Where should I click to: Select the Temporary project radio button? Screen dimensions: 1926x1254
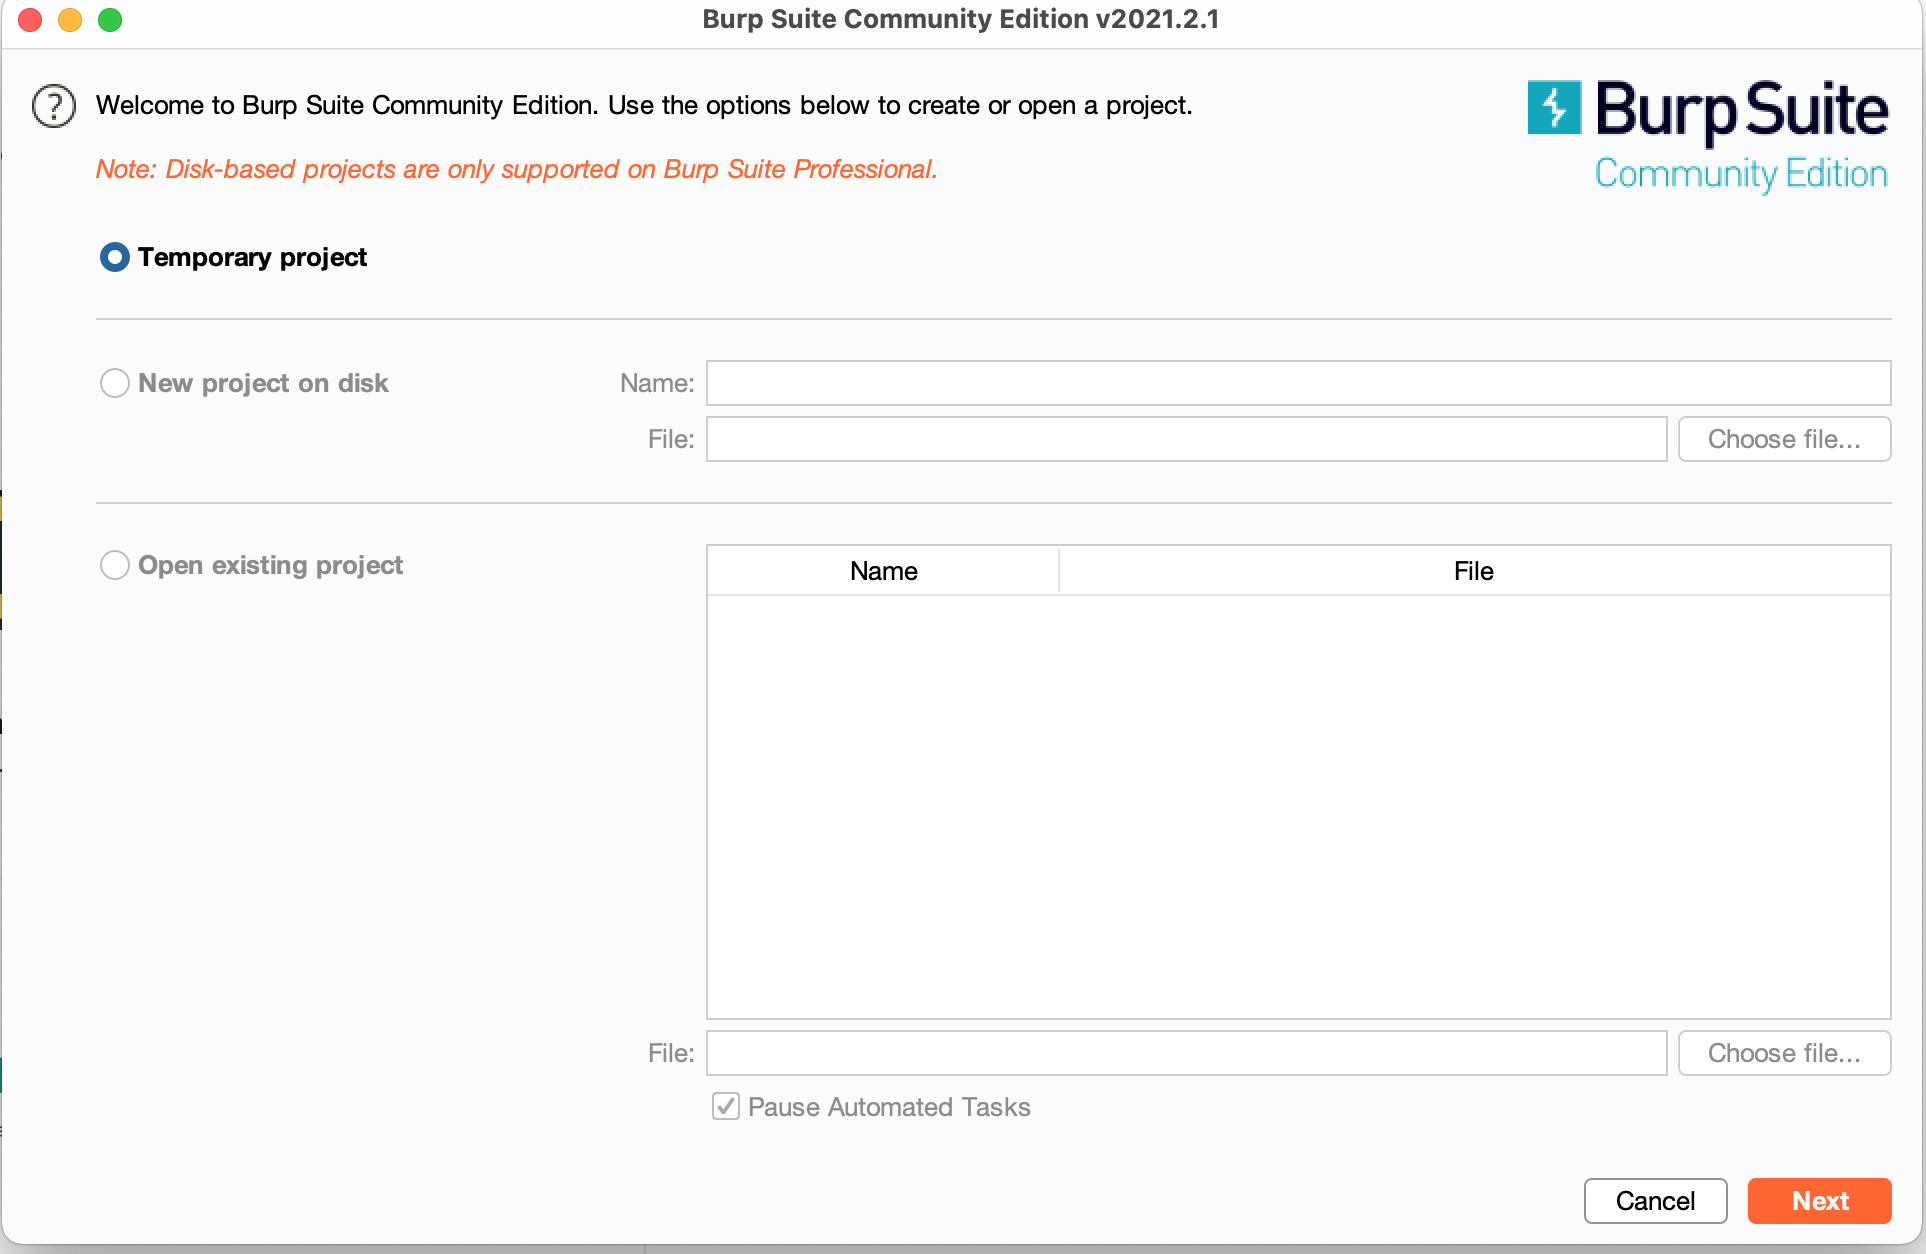coord(115,257)
